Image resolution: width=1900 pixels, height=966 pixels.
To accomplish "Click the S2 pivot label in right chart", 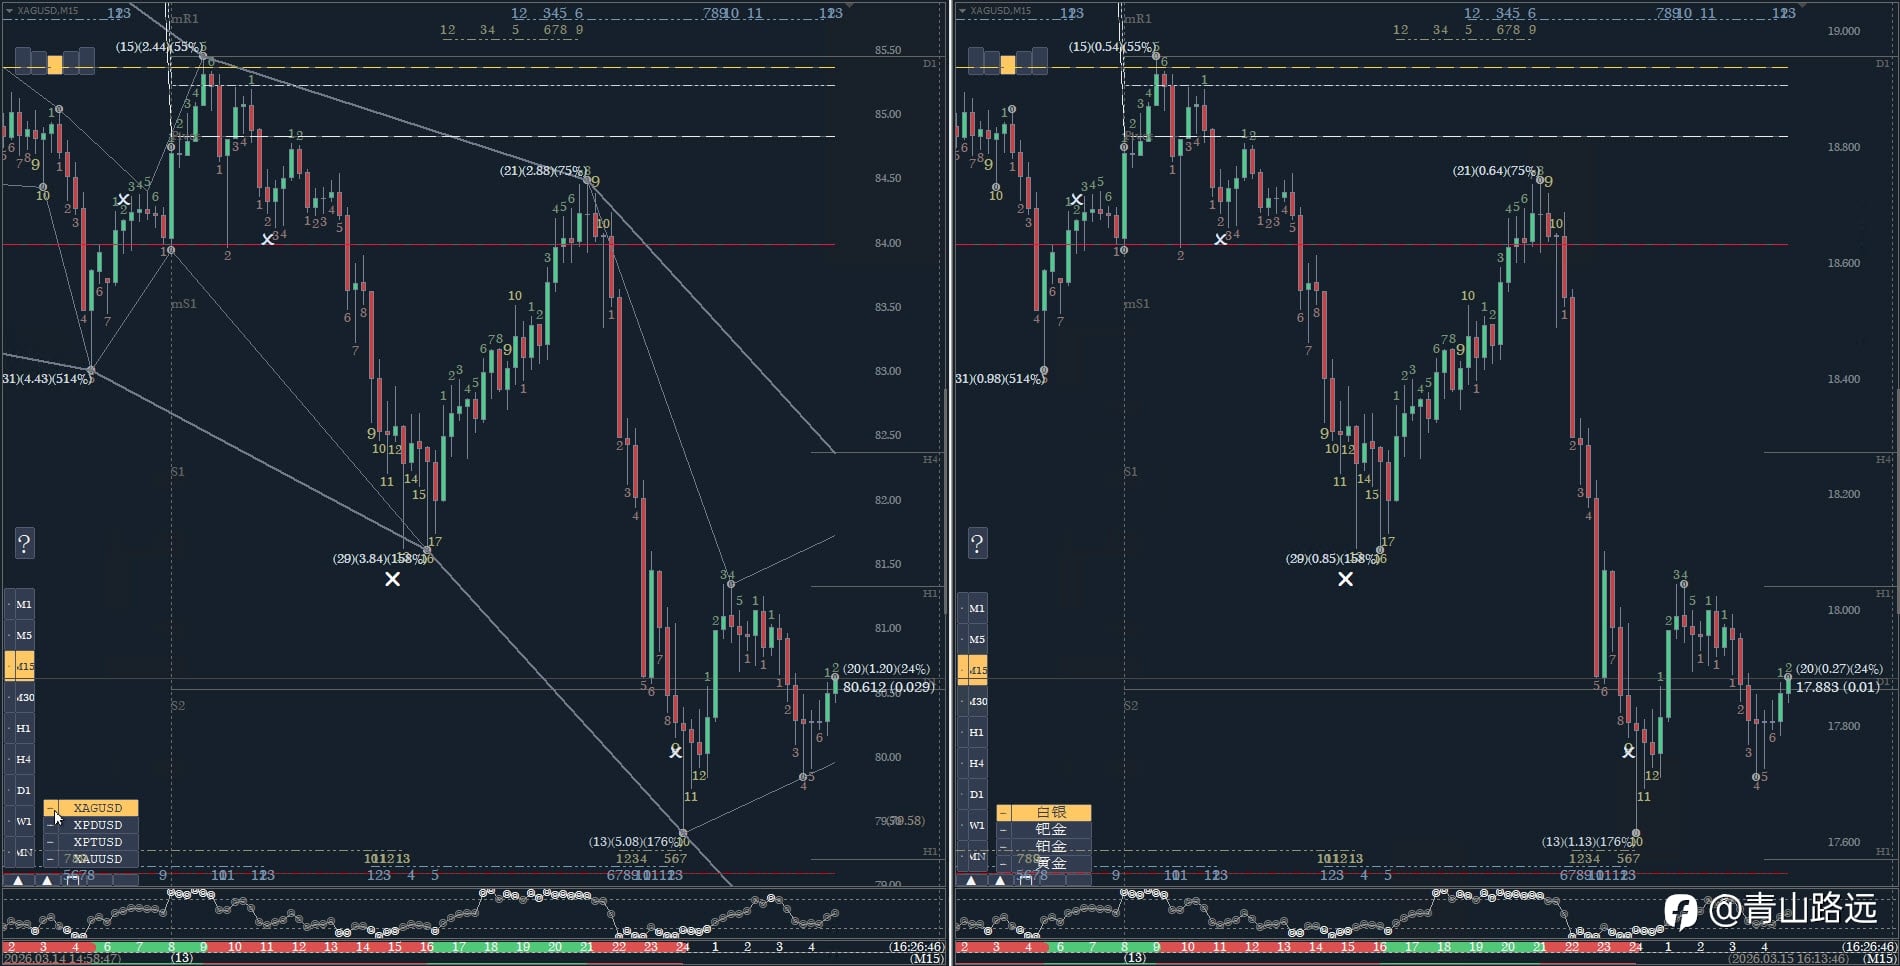I will [1131, 706].
